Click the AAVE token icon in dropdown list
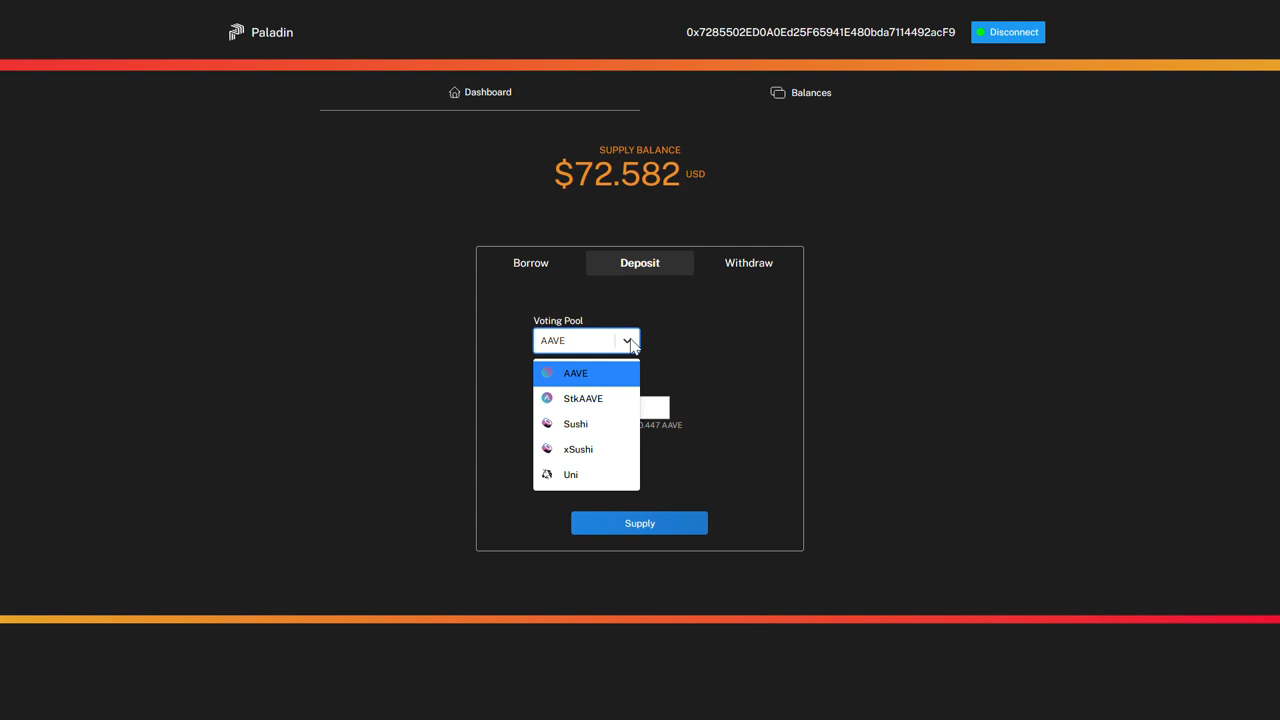 547,372
